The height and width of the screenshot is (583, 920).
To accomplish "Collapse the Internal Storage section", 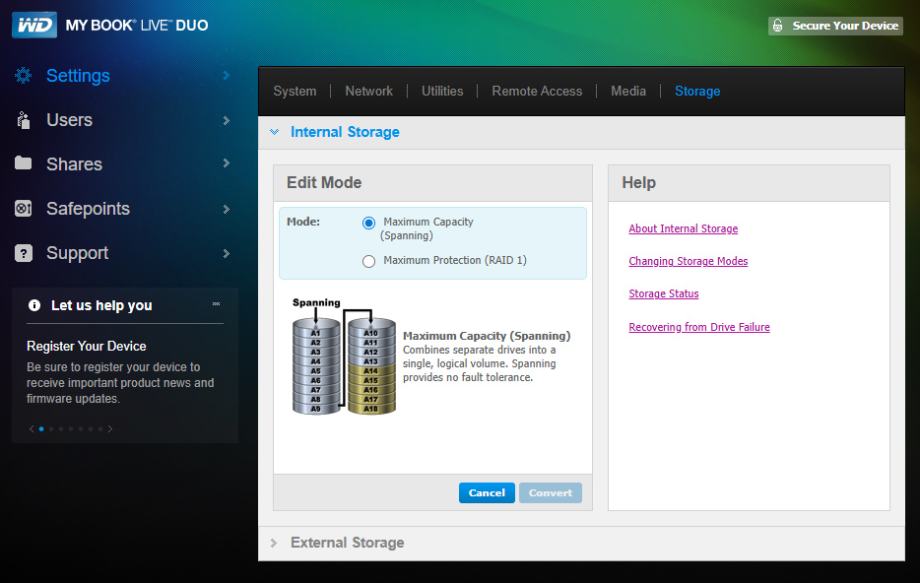I will pos(274,132).
